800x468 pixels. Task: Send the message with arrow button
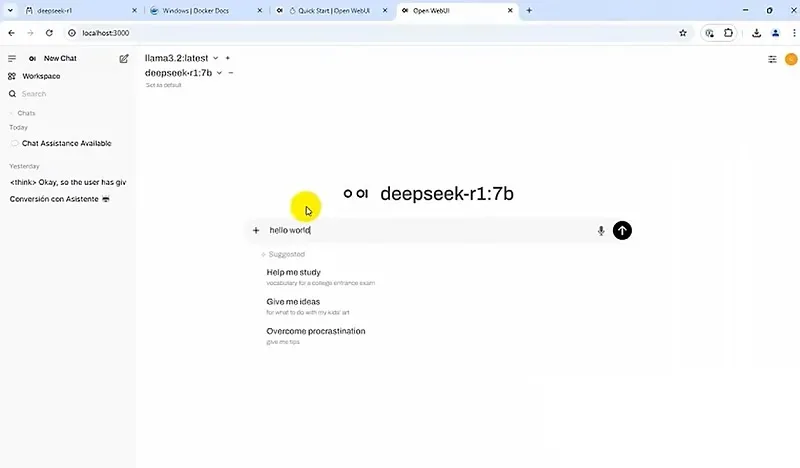click(622, 231)
